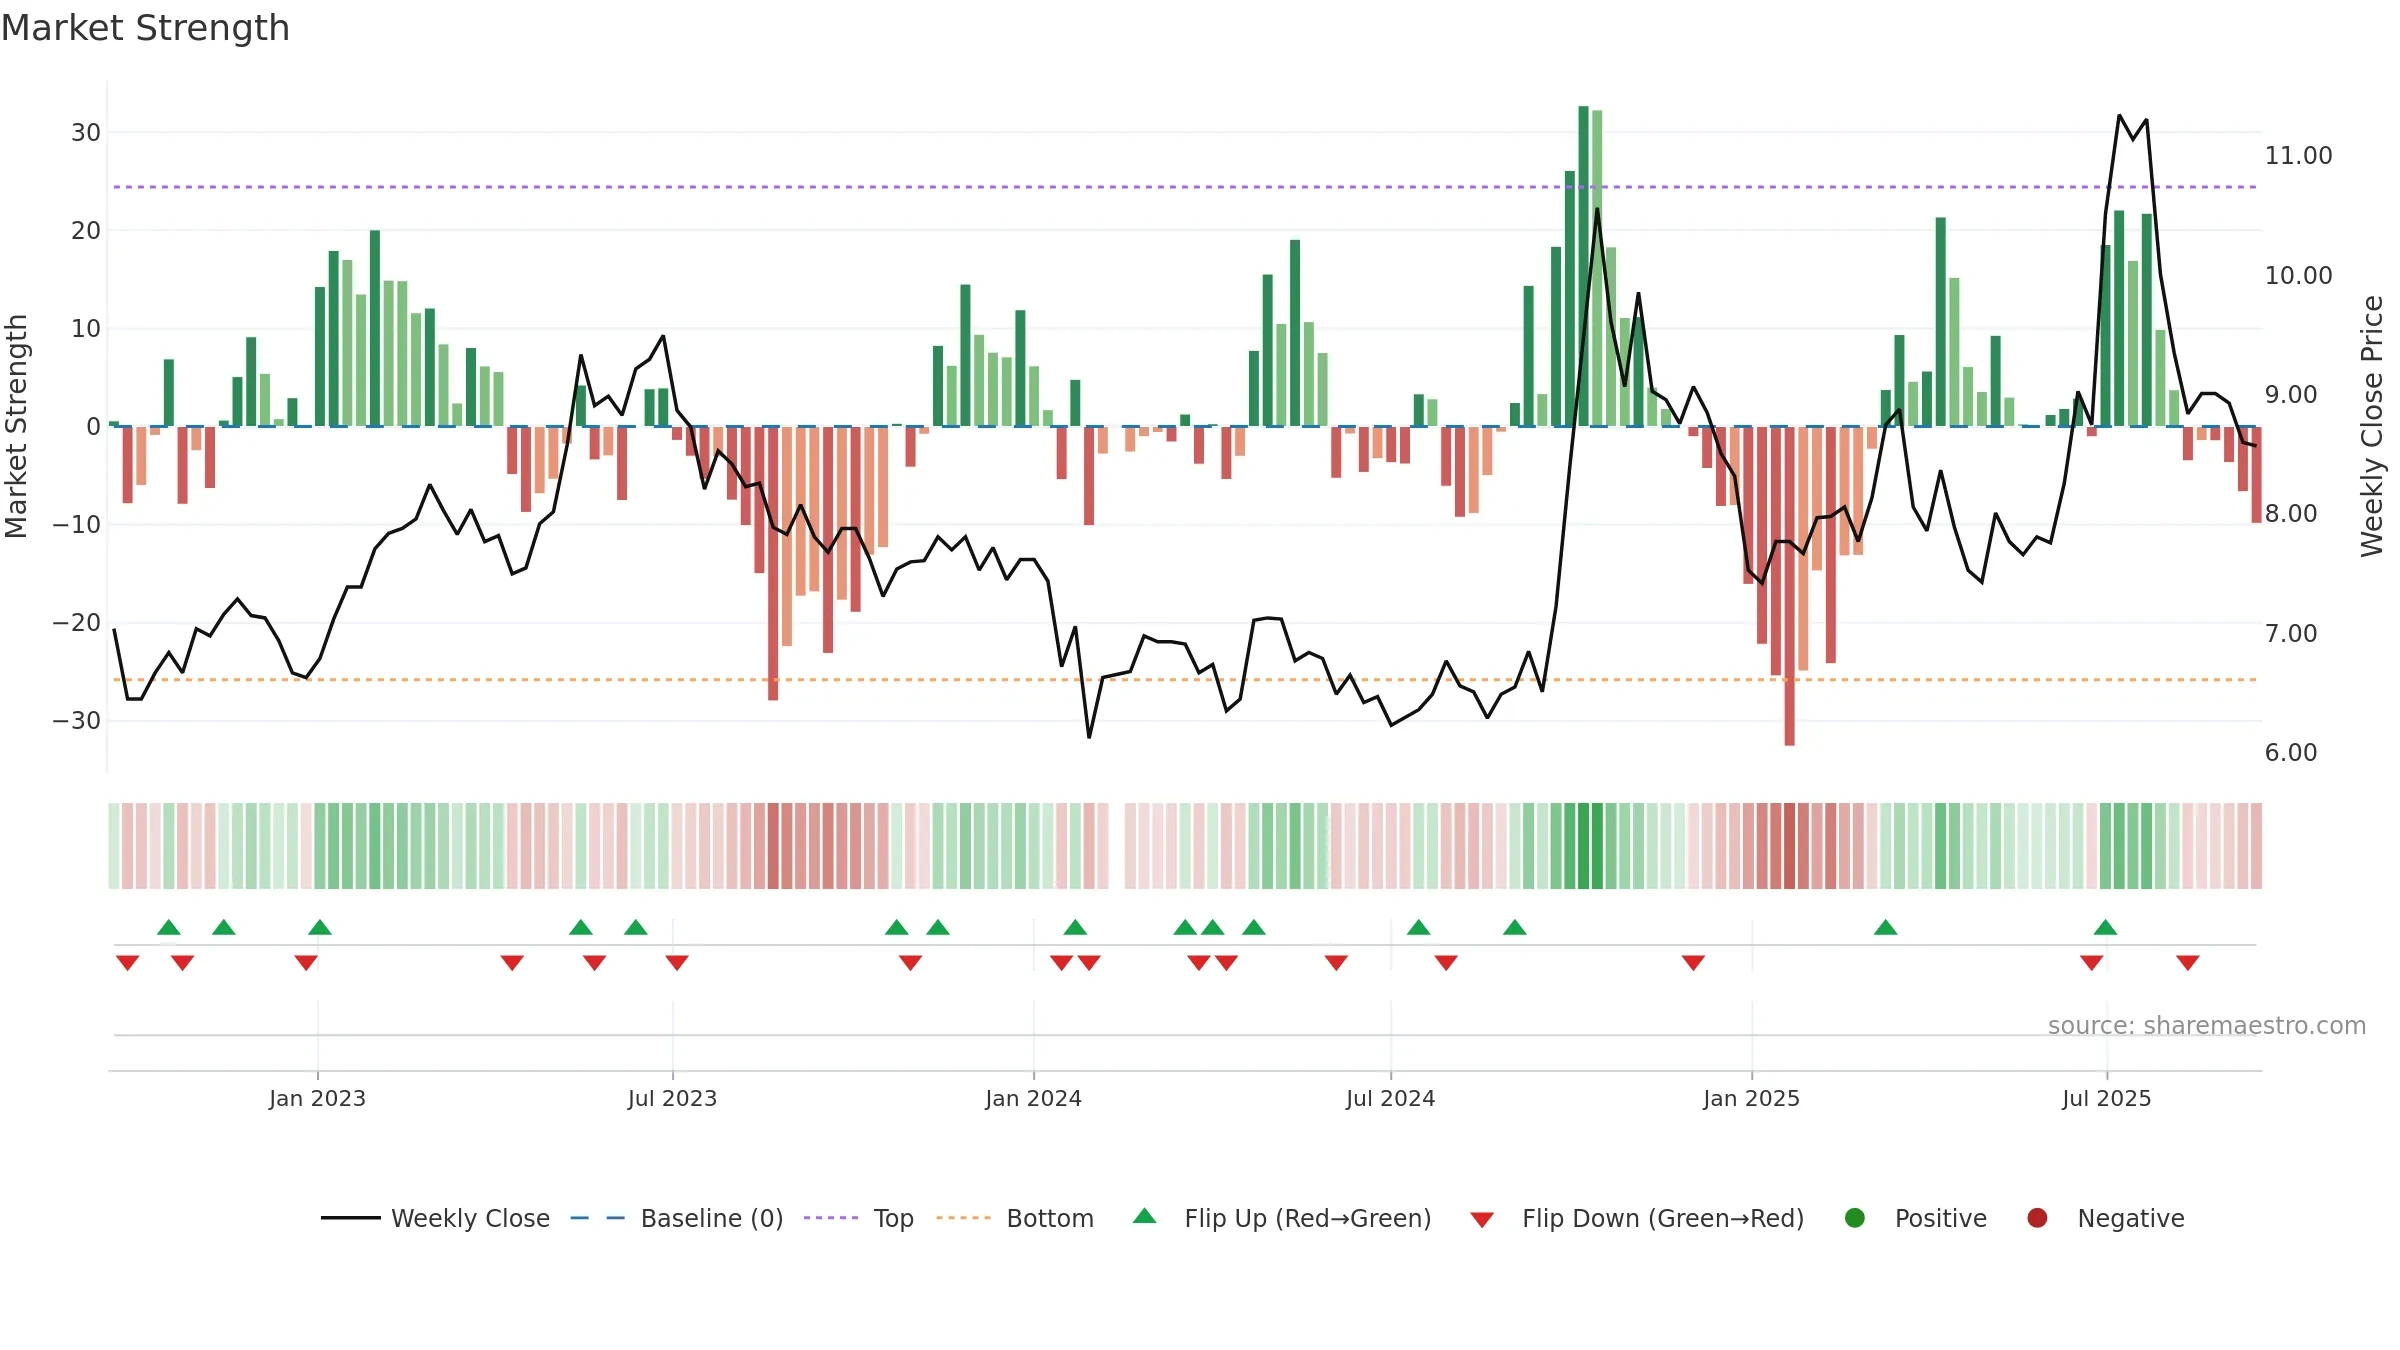Click the orange dotted Bottom legend swatch
The width and height of the screenshot is (2400, 1350).
tap(963, 1218)
